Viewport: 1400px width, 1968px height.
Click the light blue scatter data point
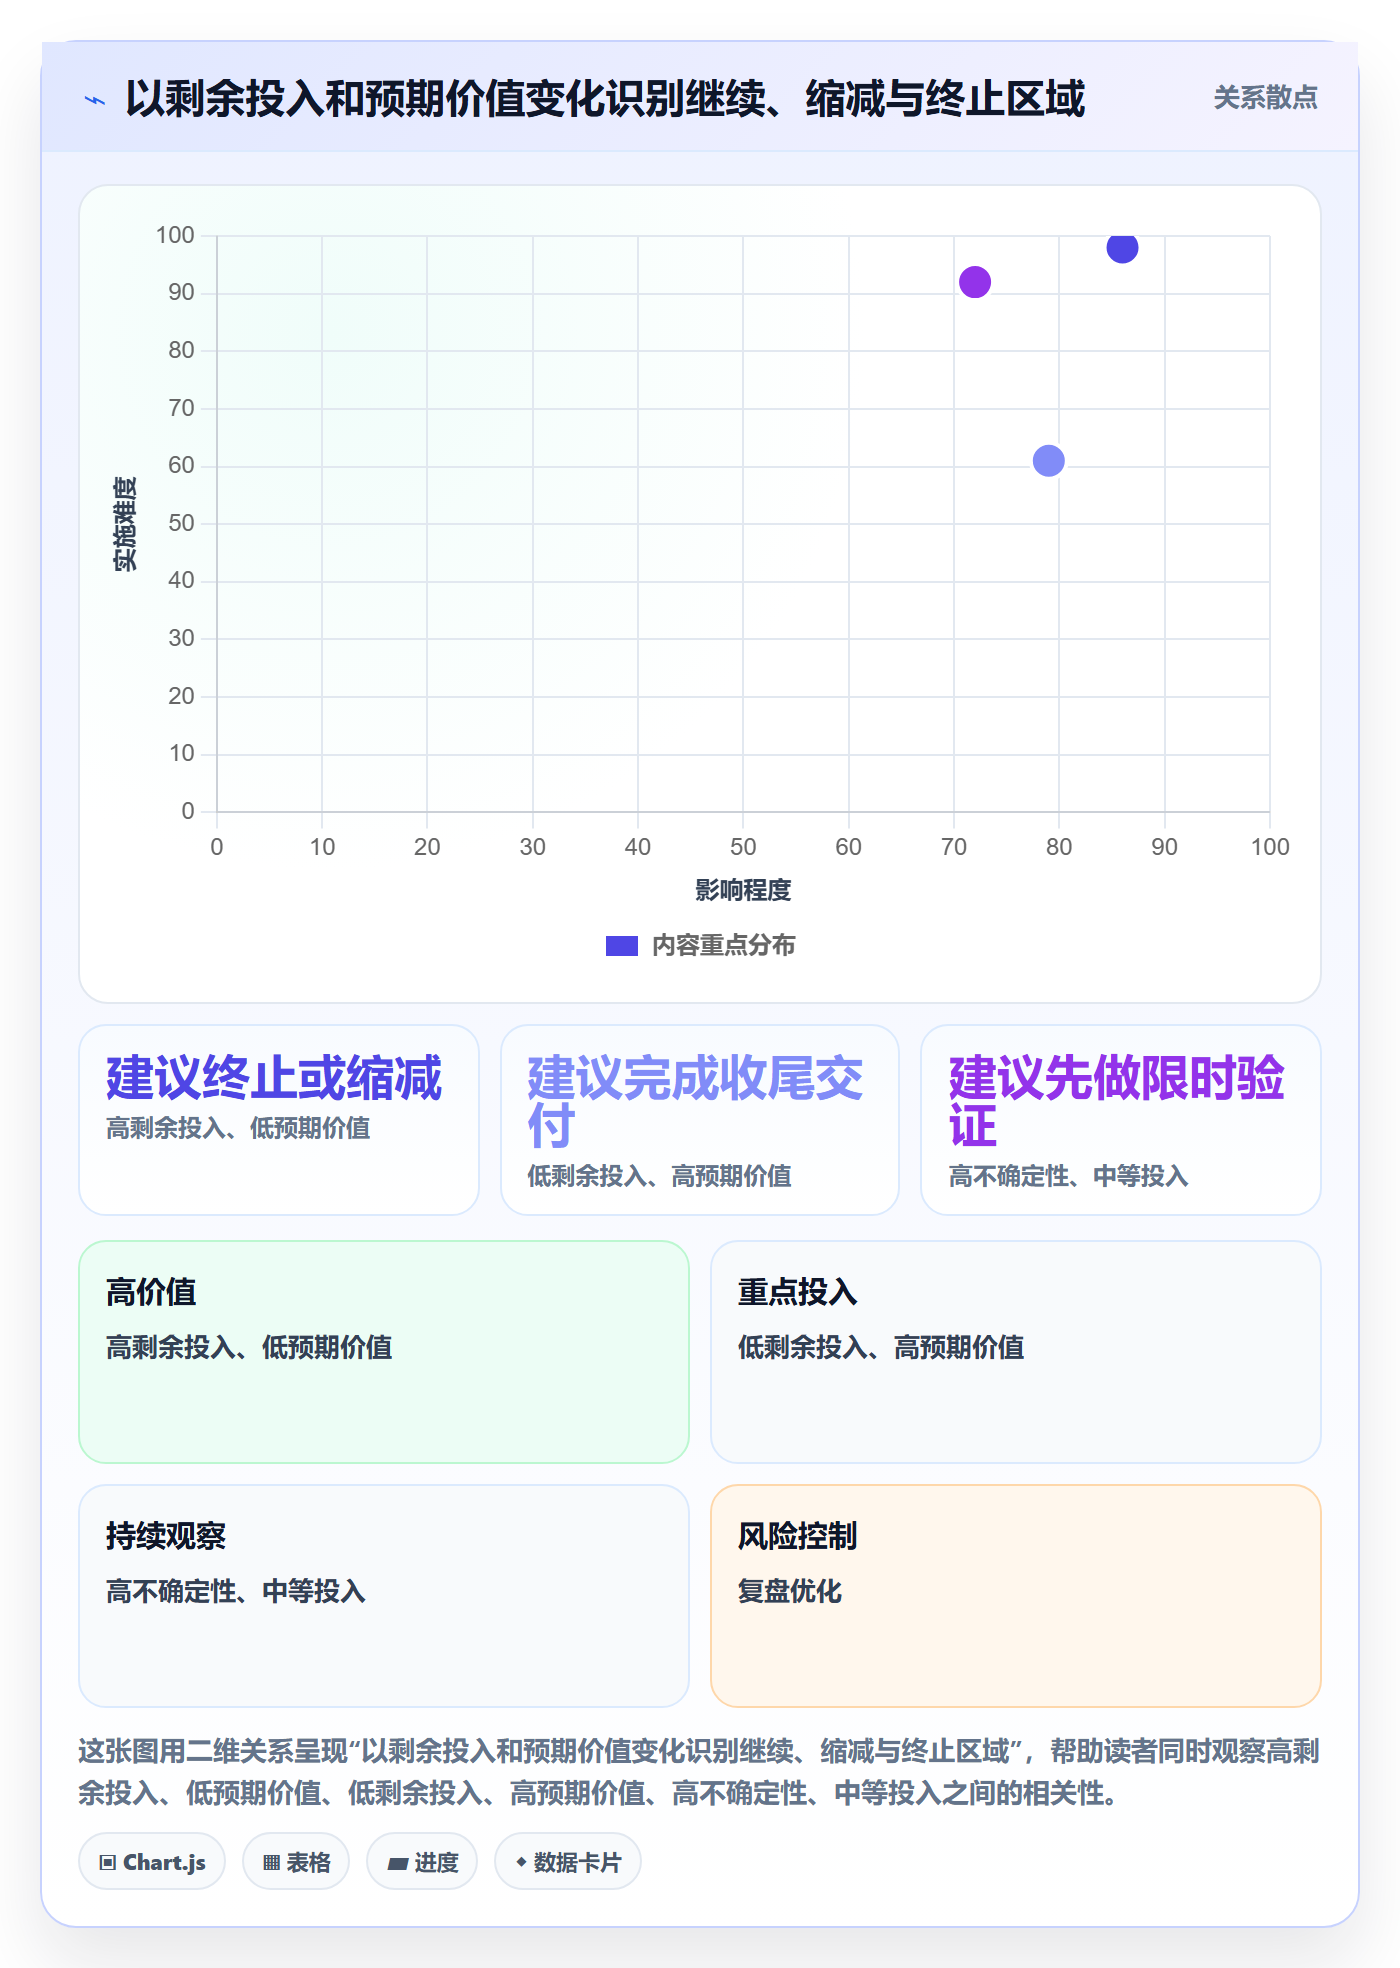click(1048, 461)
